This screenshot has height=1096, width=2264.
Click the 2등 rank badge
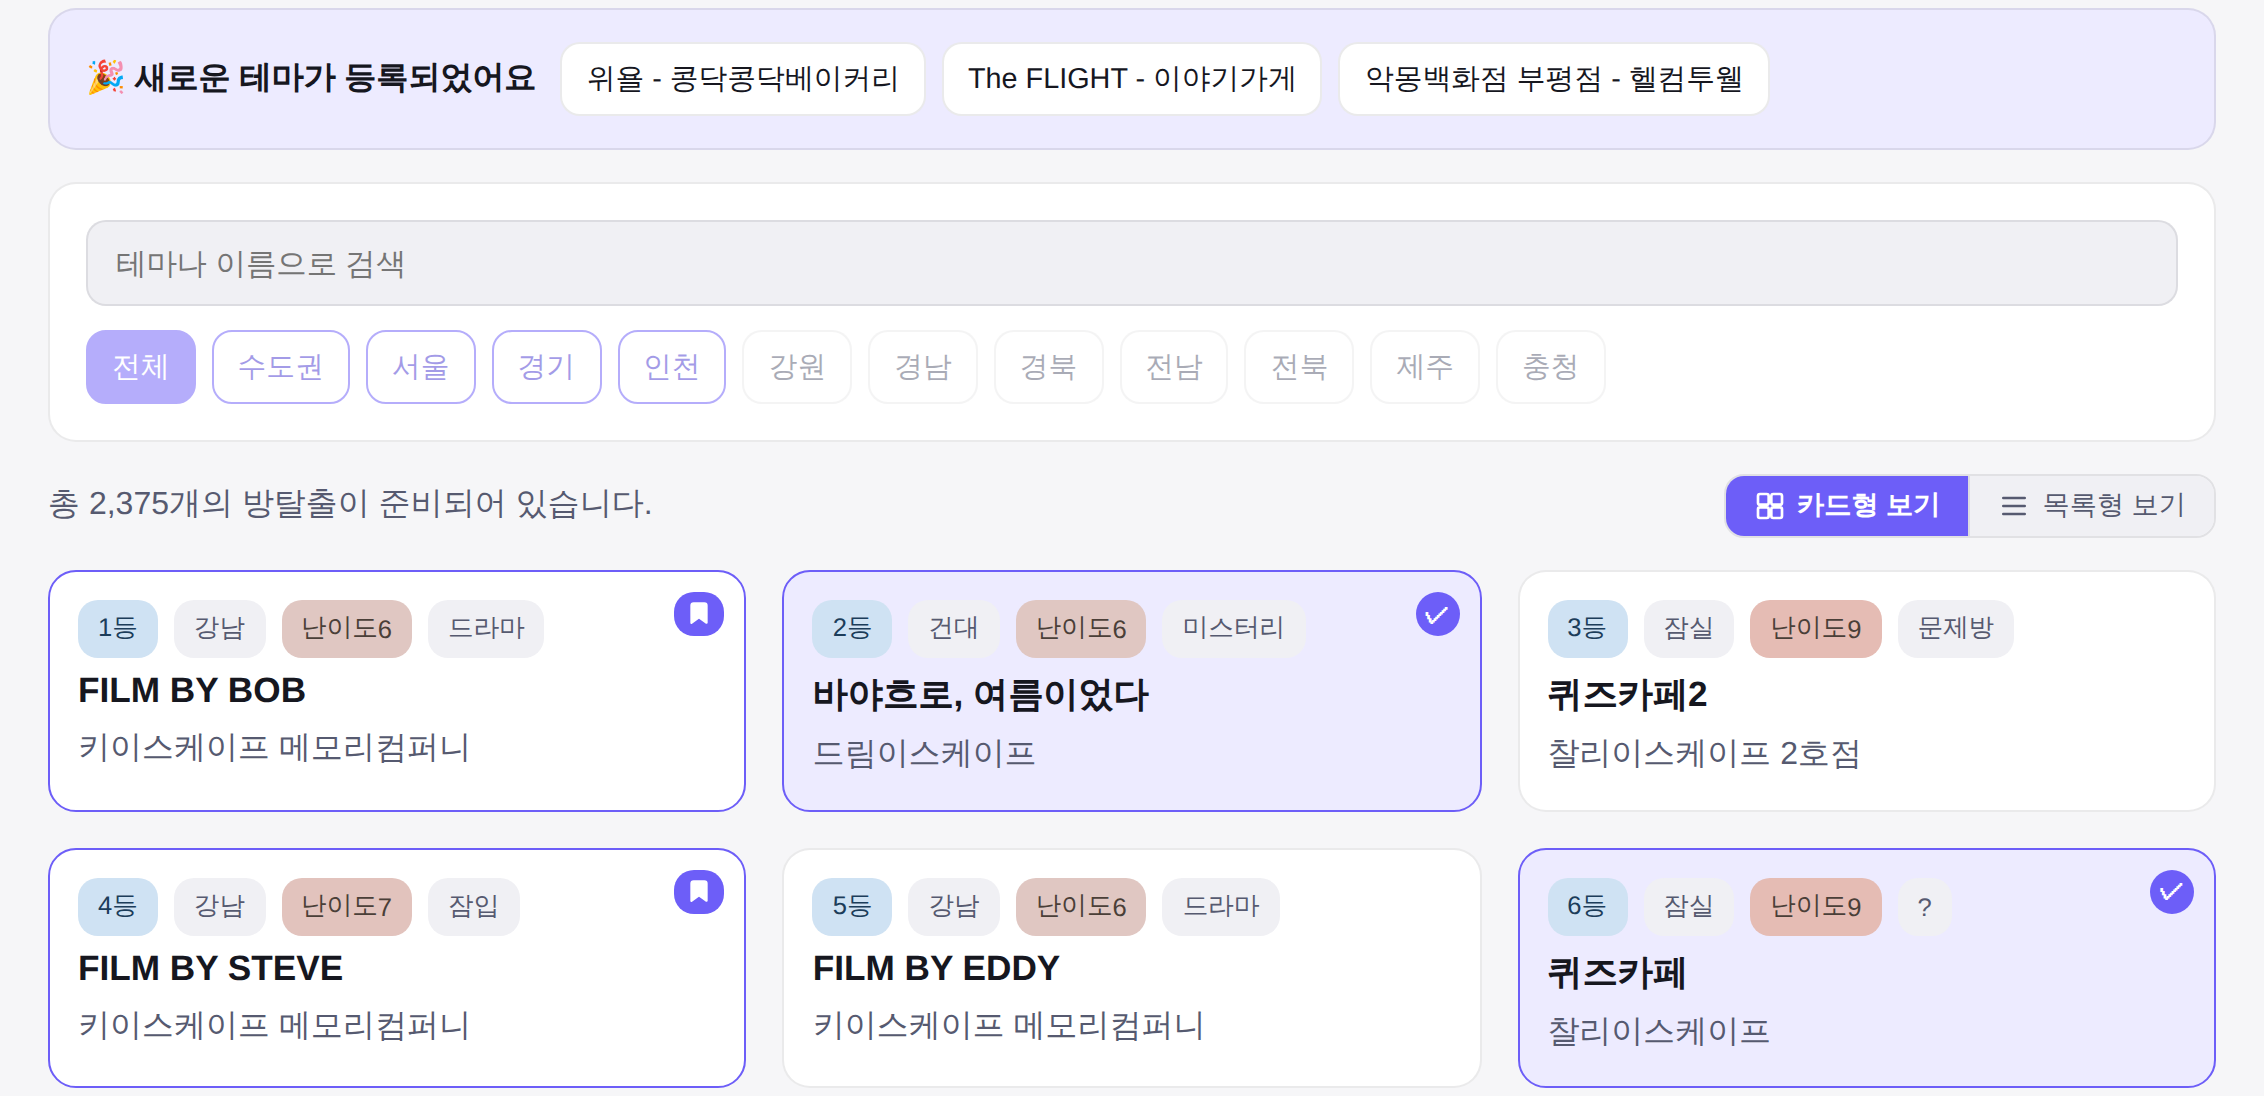[x=852, y=628]
